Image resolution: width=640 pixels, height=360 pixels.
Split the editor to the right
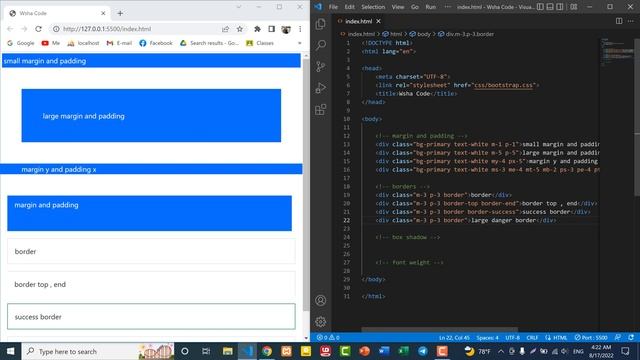coord(619,21)
